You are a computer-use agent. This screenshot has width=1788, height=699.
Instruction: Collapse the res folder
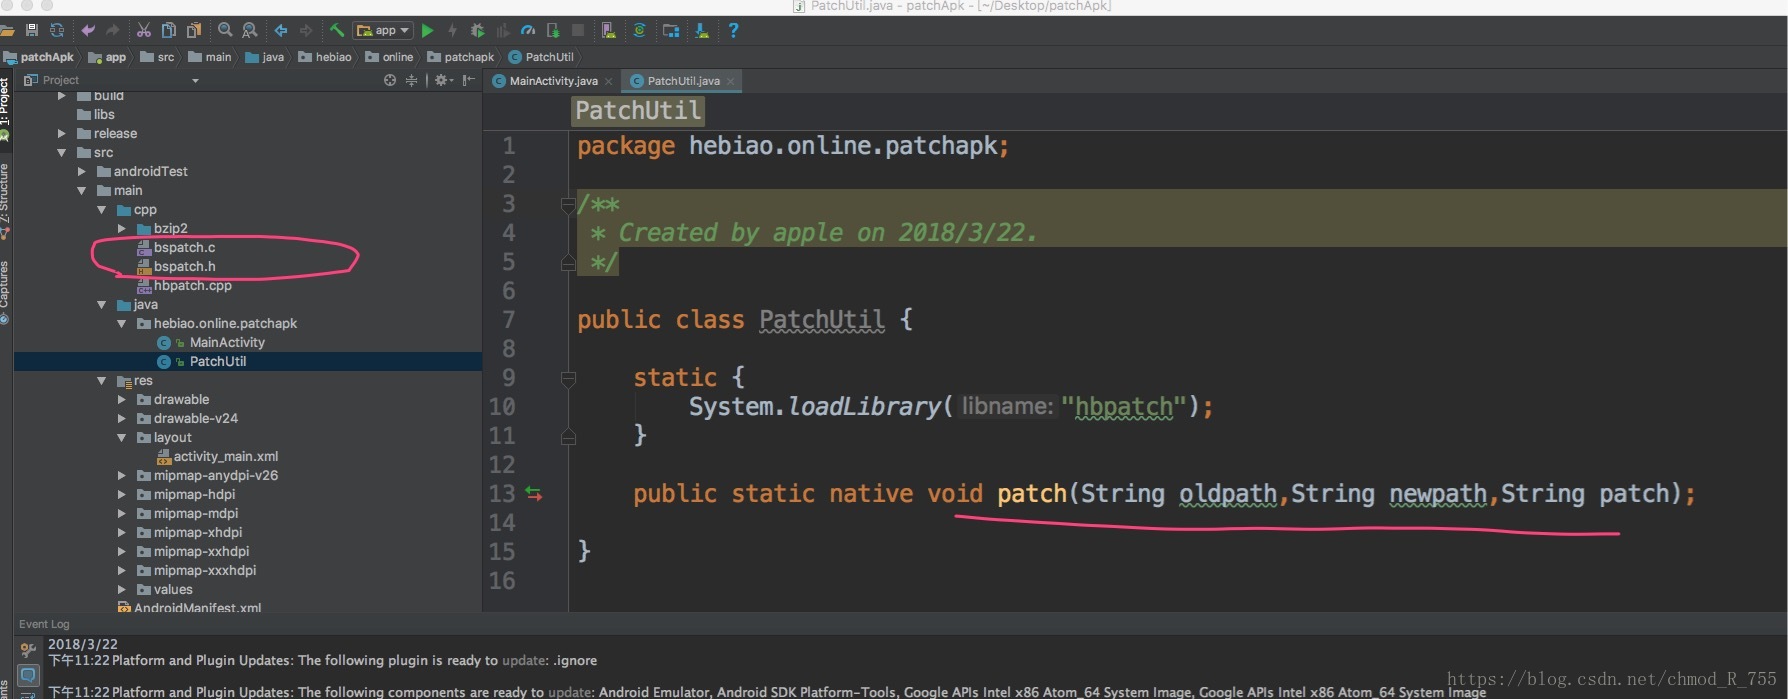pyautogui.click(x=102, y=380)
